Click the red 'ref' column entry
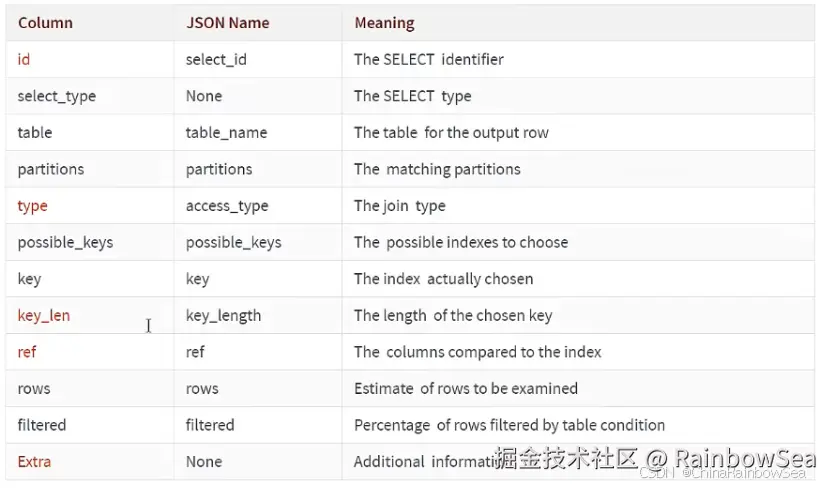 point(27,352)
